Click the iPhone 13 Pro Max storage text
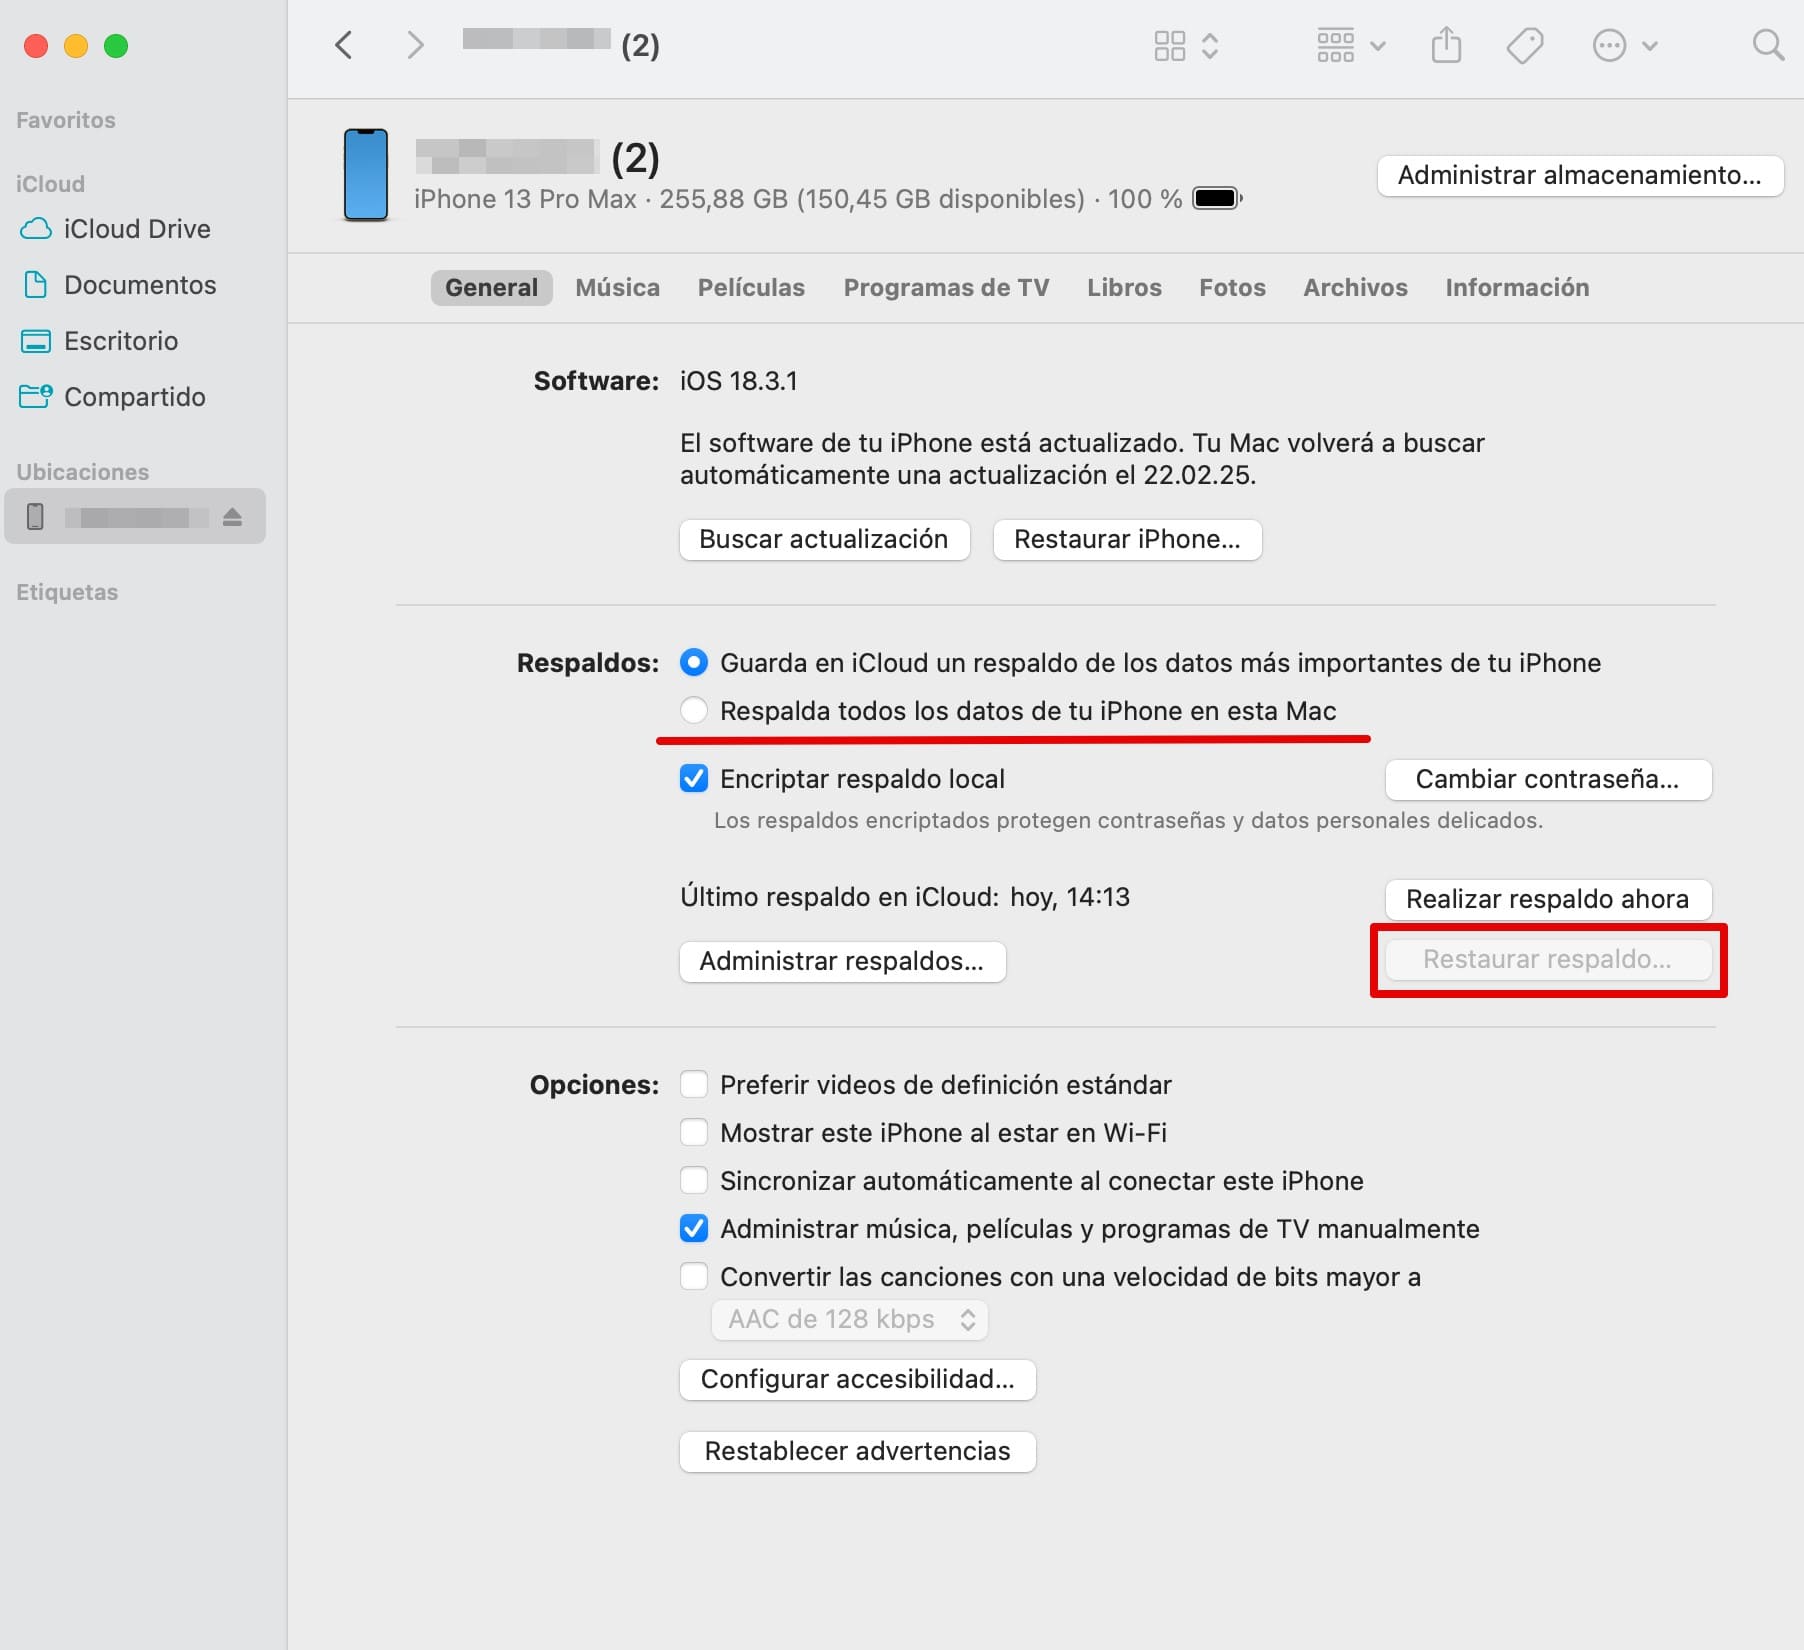The image size is (1804, 1650). (798, 199)
